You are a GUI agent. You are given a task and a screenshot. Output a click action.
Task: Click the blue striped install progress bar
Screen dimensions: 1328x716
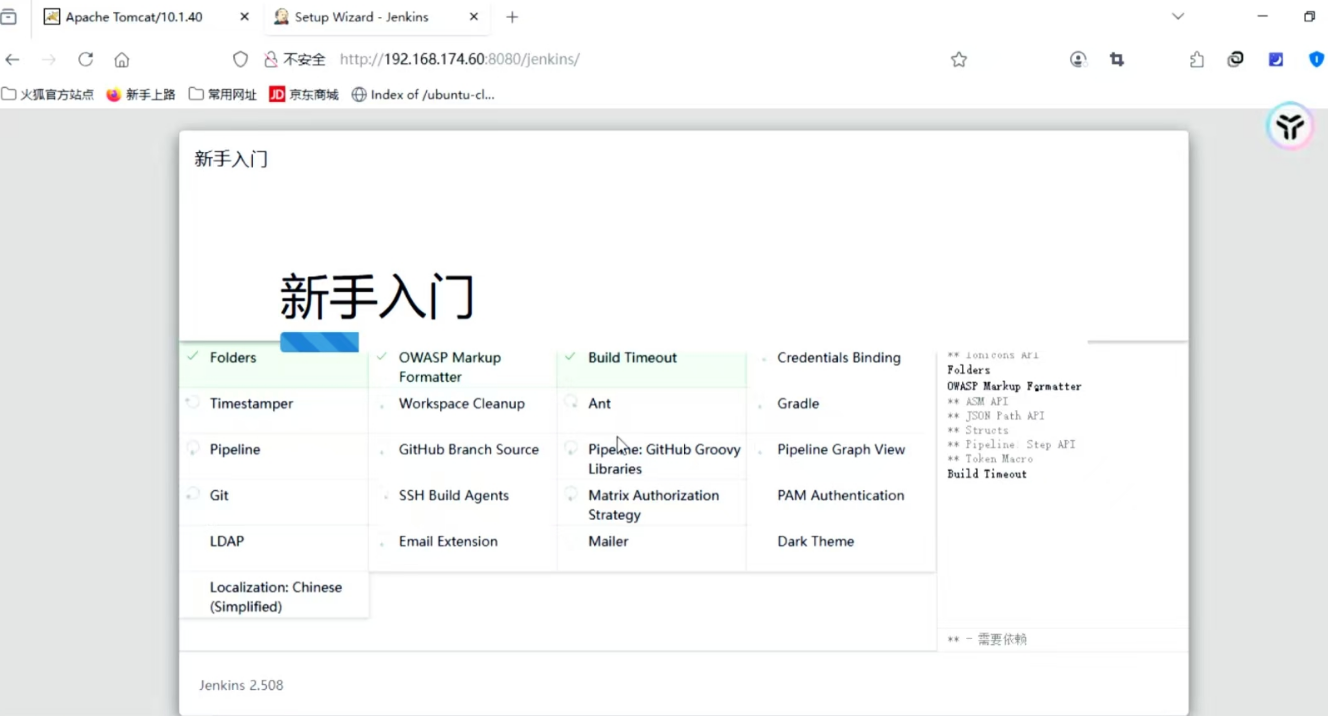(319, 342)
